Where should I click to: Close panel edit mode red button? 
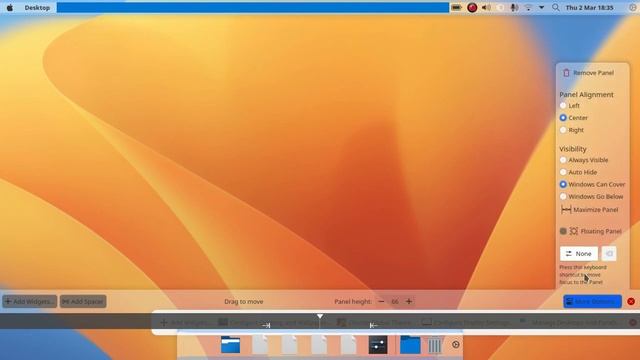click(631, 302)
